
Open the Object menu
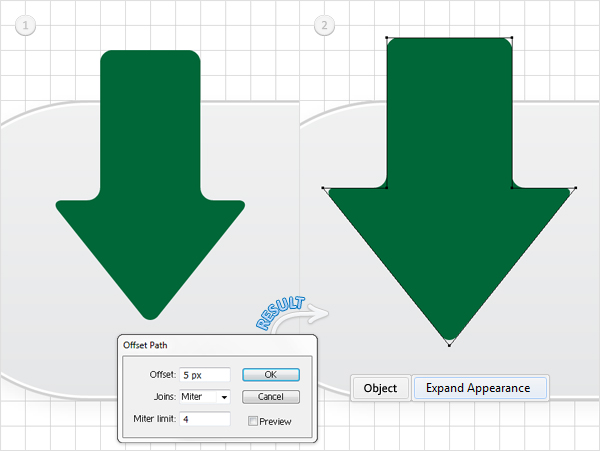(x=380, y=388)
